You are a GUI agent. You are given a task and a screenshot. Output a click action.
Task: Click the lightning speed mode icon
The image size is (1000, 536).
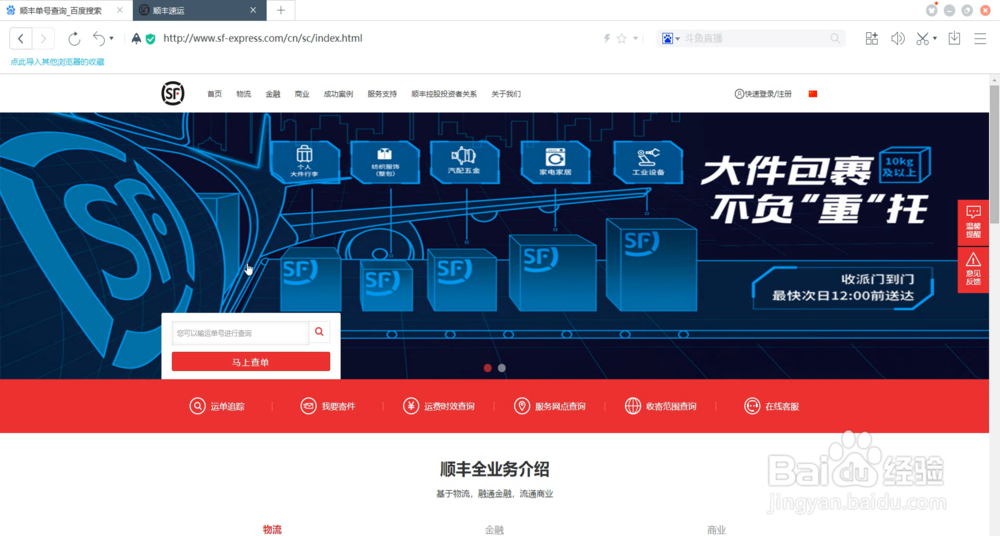[607, 38]
